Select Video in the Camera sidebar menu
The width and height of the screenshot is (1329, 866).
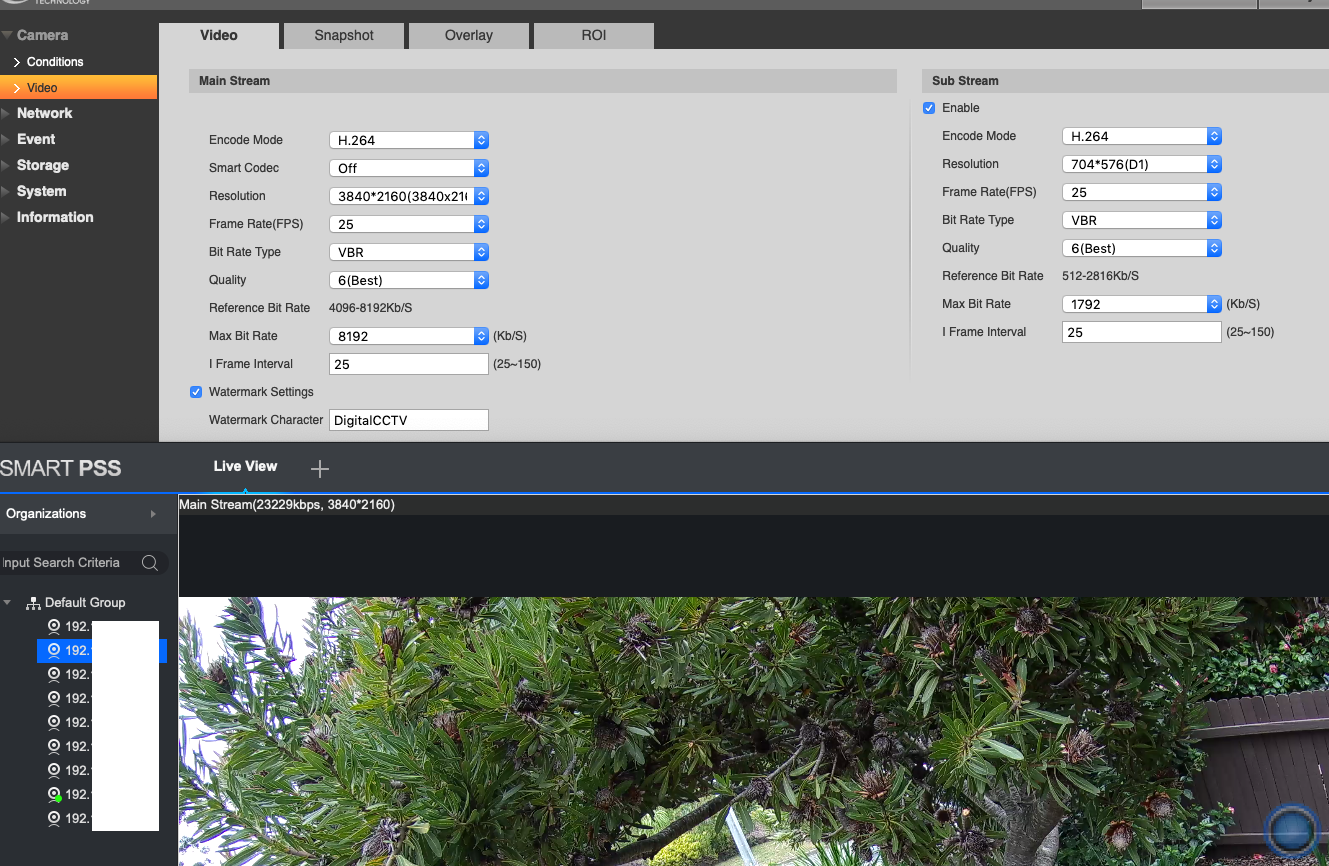point(78,88)
